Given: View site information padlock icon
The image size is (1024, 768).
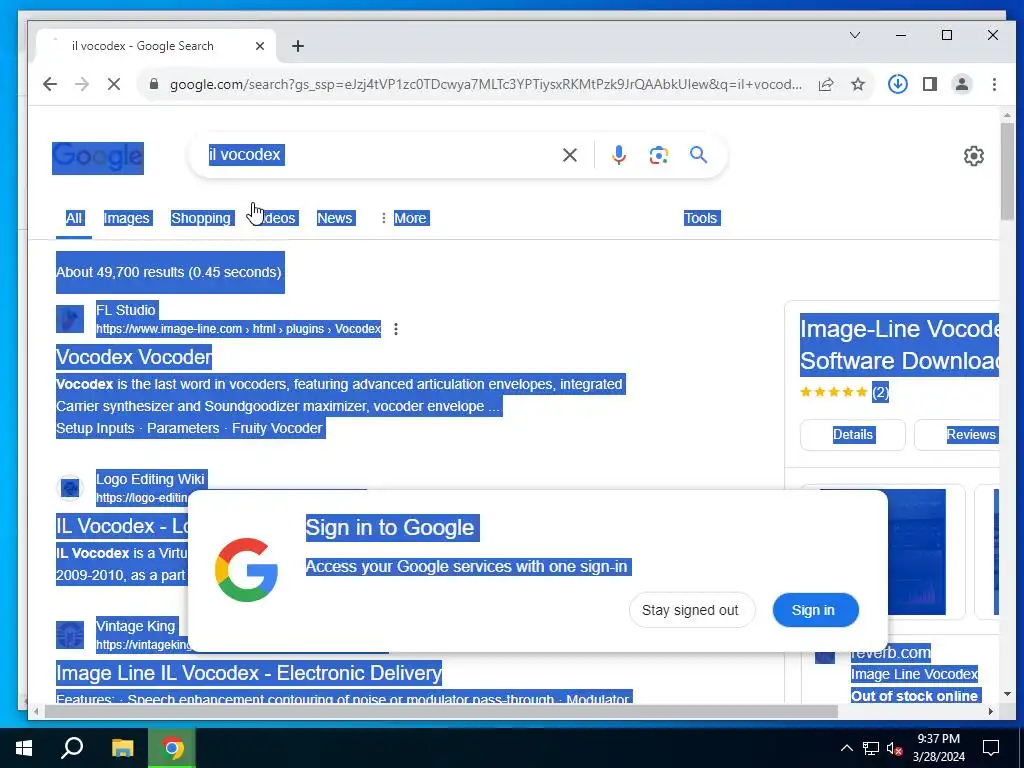Looking at the screenshot, I should pos(154,84).
